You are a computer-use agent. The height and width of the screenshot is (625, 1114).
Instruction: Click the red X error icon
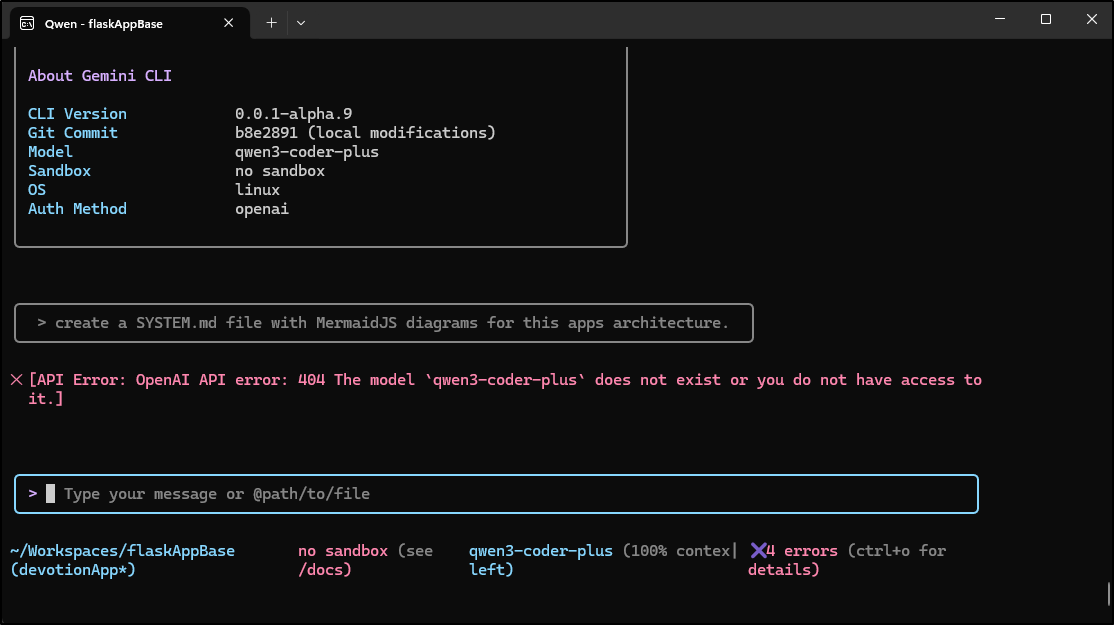tap(17, 380)
